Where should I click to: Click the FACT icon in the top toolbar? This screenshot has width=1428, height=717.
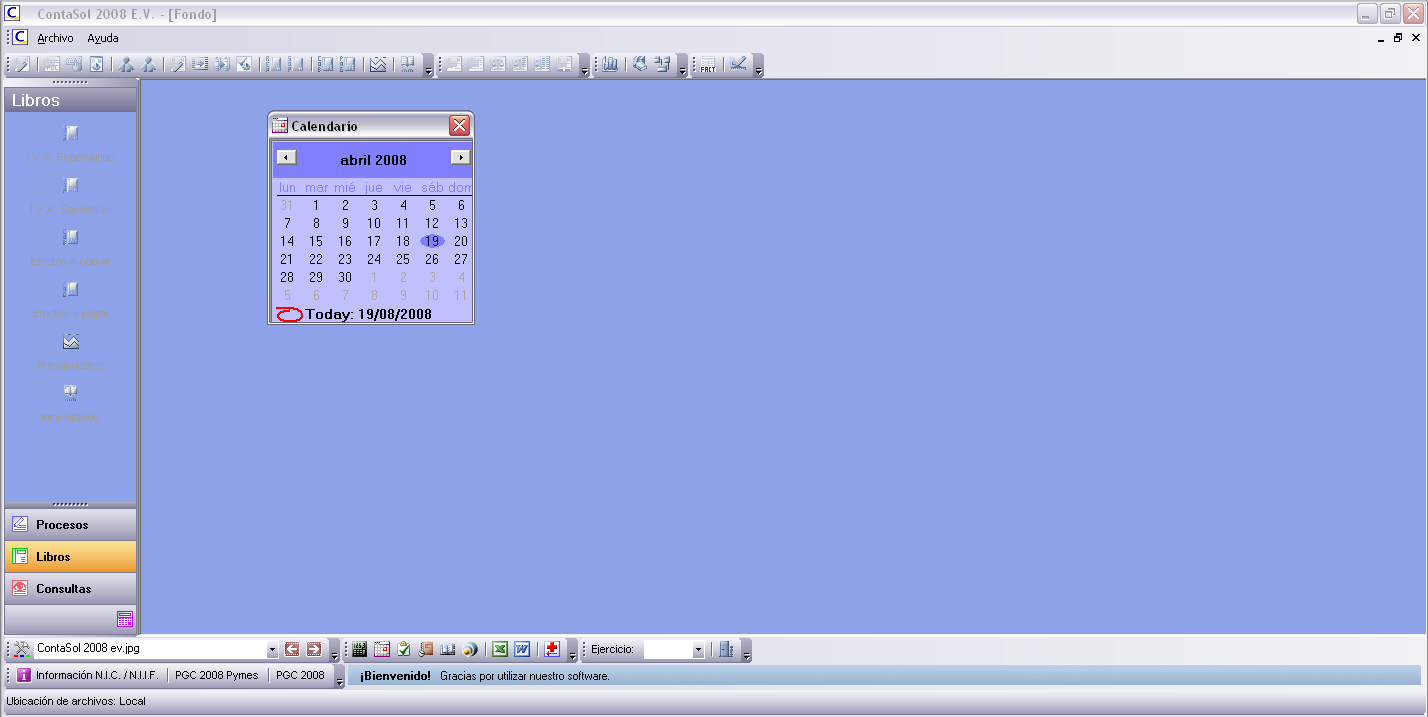tap(708, 65)
